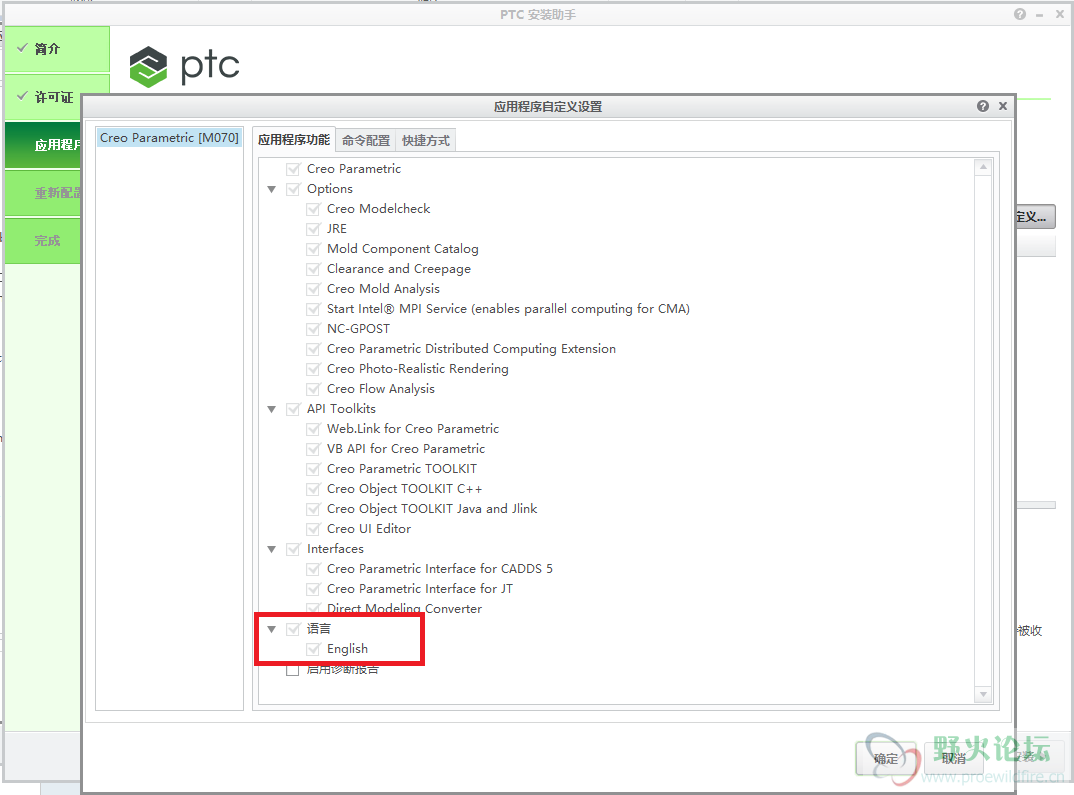The width and height of the screenshot is (1074, 795).
Task: Enable the 启用诊断报告 checkbox
Action: point(292,670)
